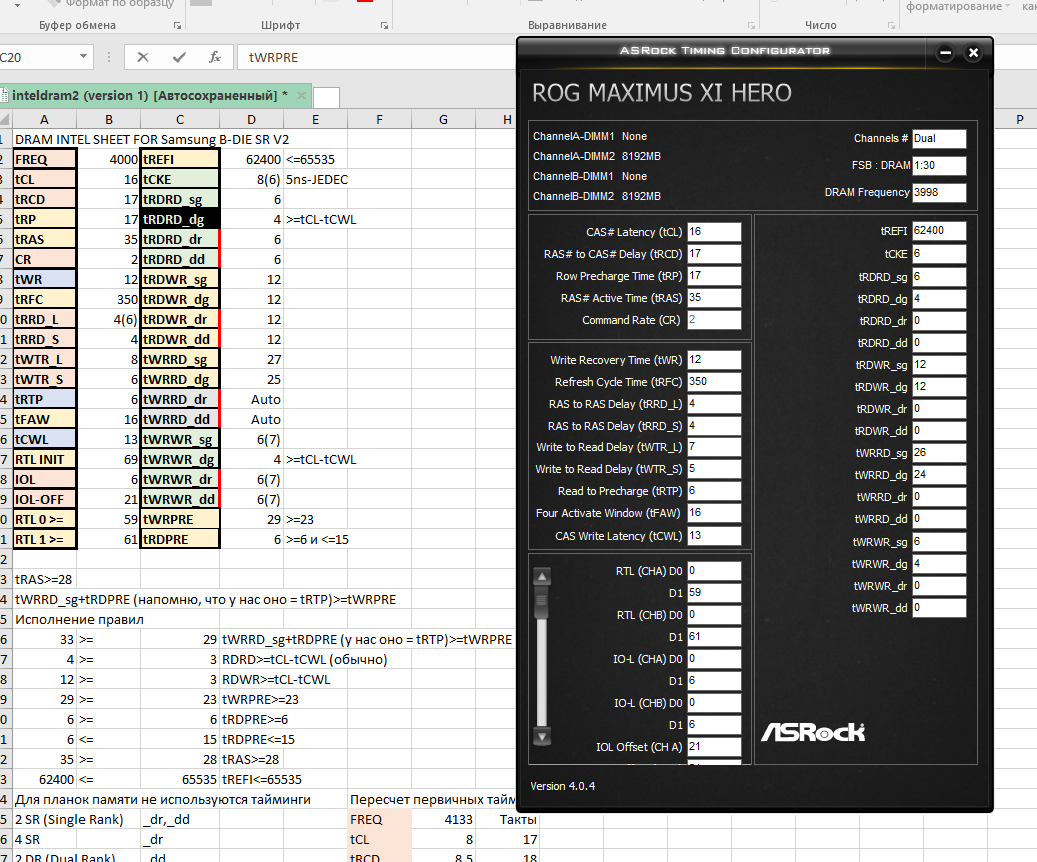This screenshot has height=862, width=1037.
Task: Click the tCWL 13 field in Configurator
Action: [714, 536]
